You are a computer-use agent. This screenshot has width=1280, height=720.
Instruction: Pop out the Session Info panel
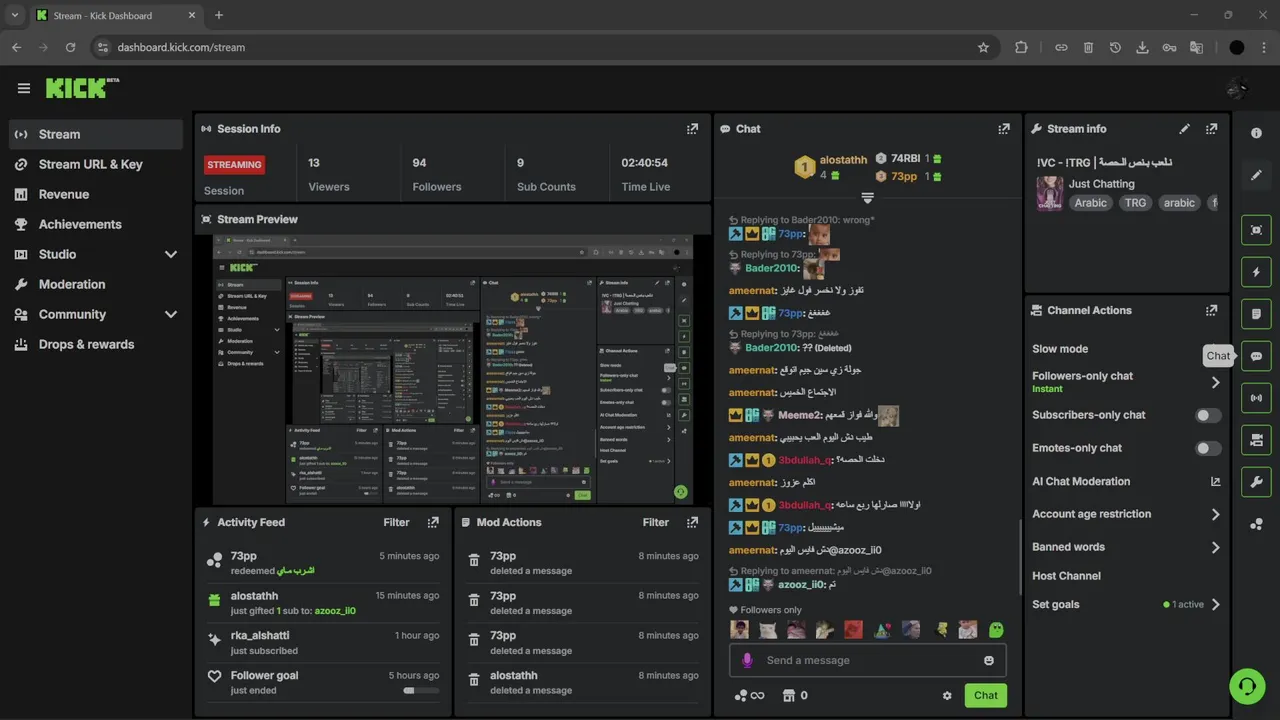[x=692, y=129]
